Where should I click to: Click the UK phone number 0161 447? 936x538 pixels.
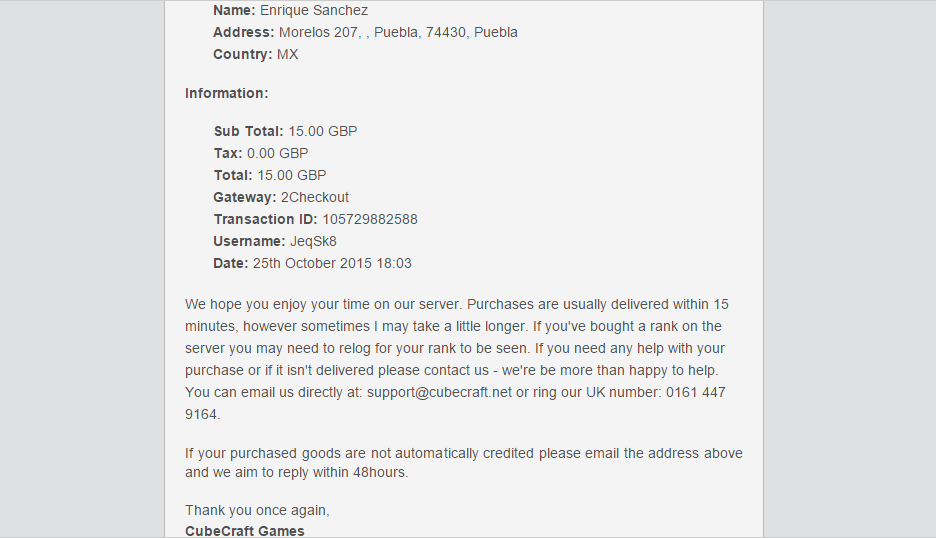click(x=695, y=392)
